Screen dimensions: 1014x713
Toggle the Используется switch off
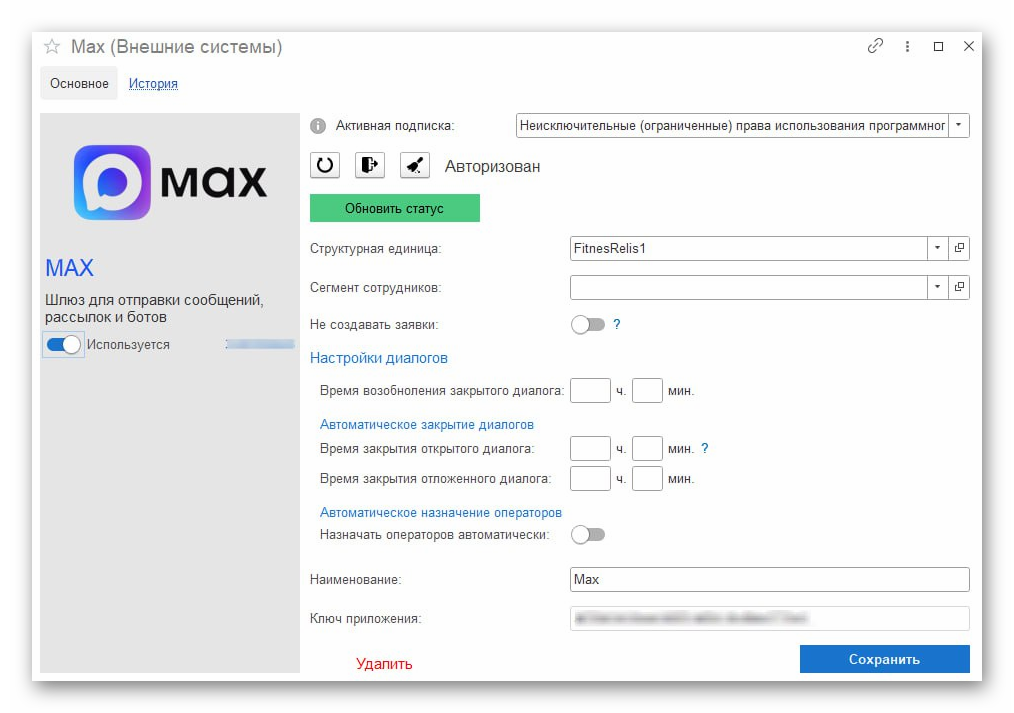click(x=63, y=345)
